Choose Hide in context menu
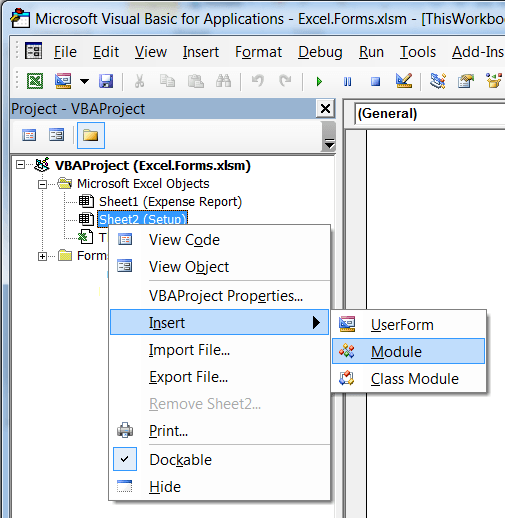505x518 pixels. pyautogui.click(x=220, y=487)
